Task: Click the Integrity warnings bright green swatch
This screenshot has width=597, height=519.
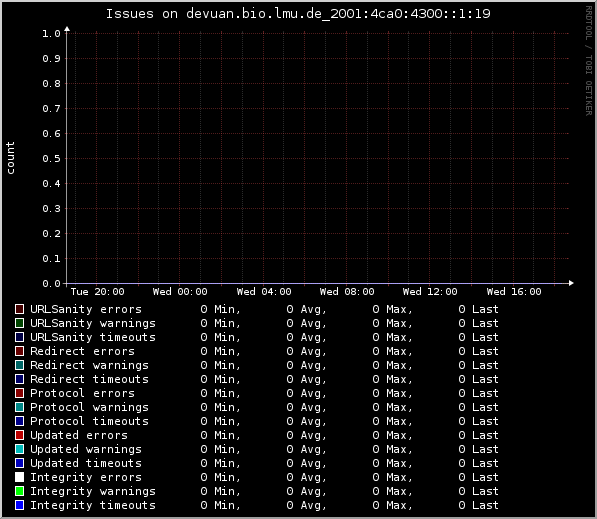Action: [x=19, y=491]
